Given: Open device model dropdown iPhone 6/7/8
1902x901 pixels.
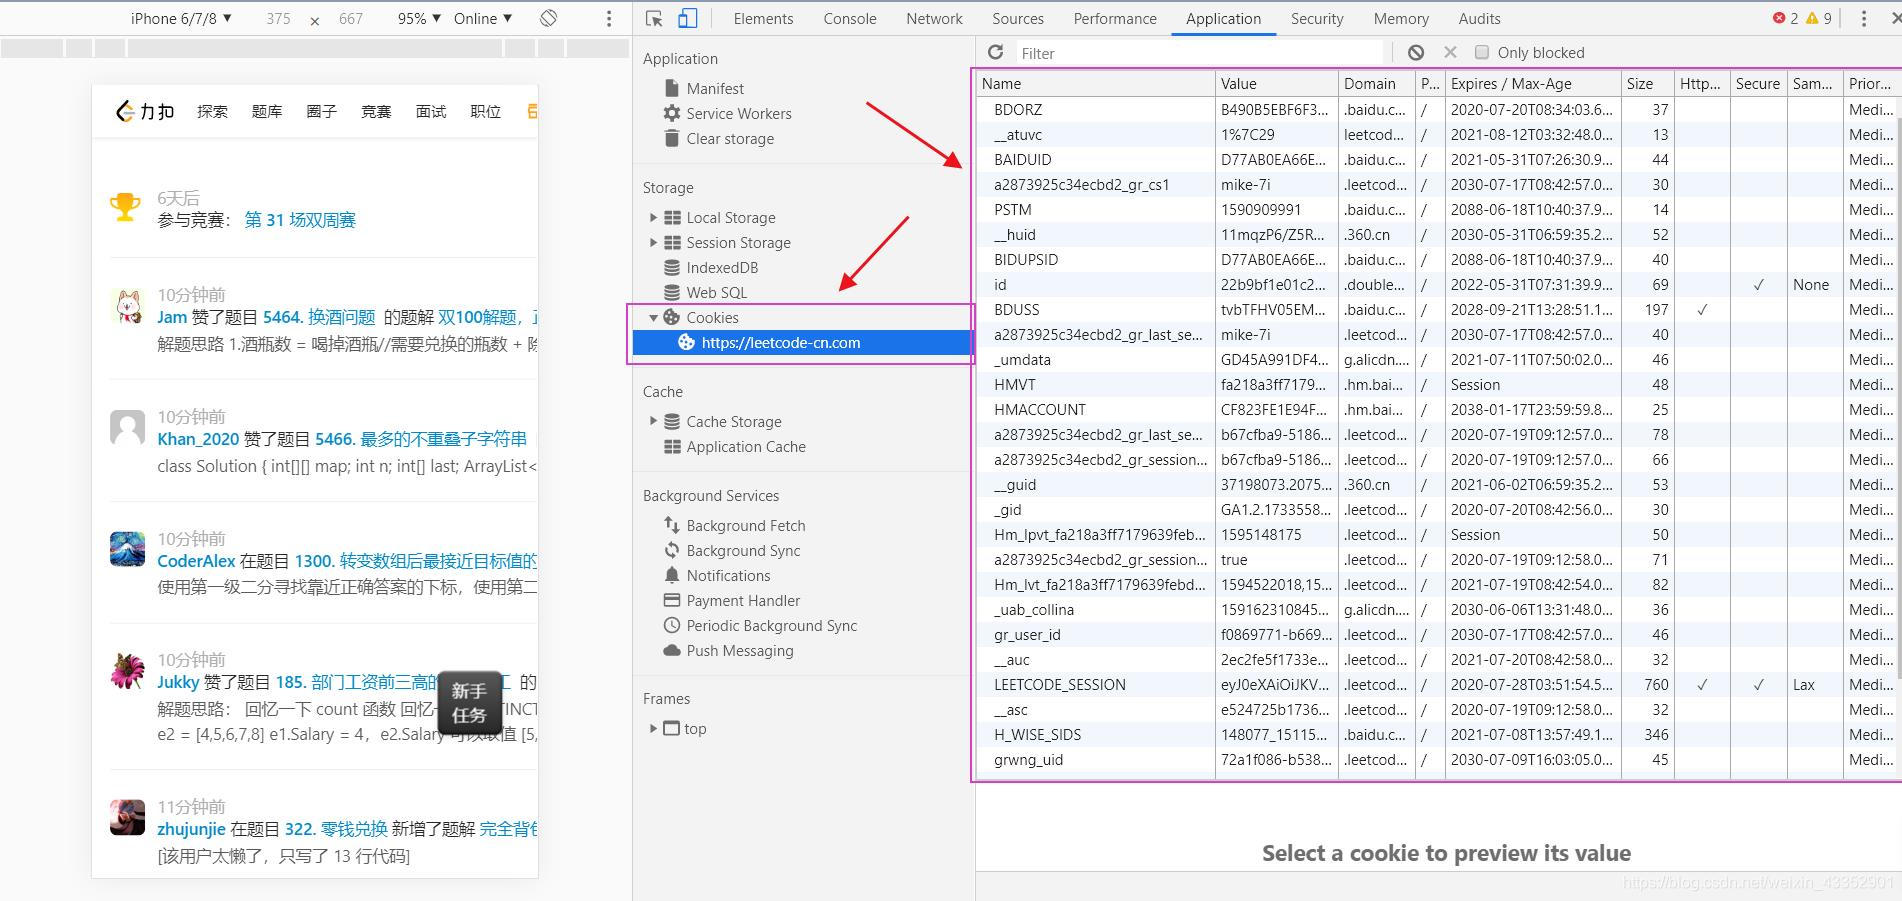Looking at the screenshot, I should [x=181, y=18].
